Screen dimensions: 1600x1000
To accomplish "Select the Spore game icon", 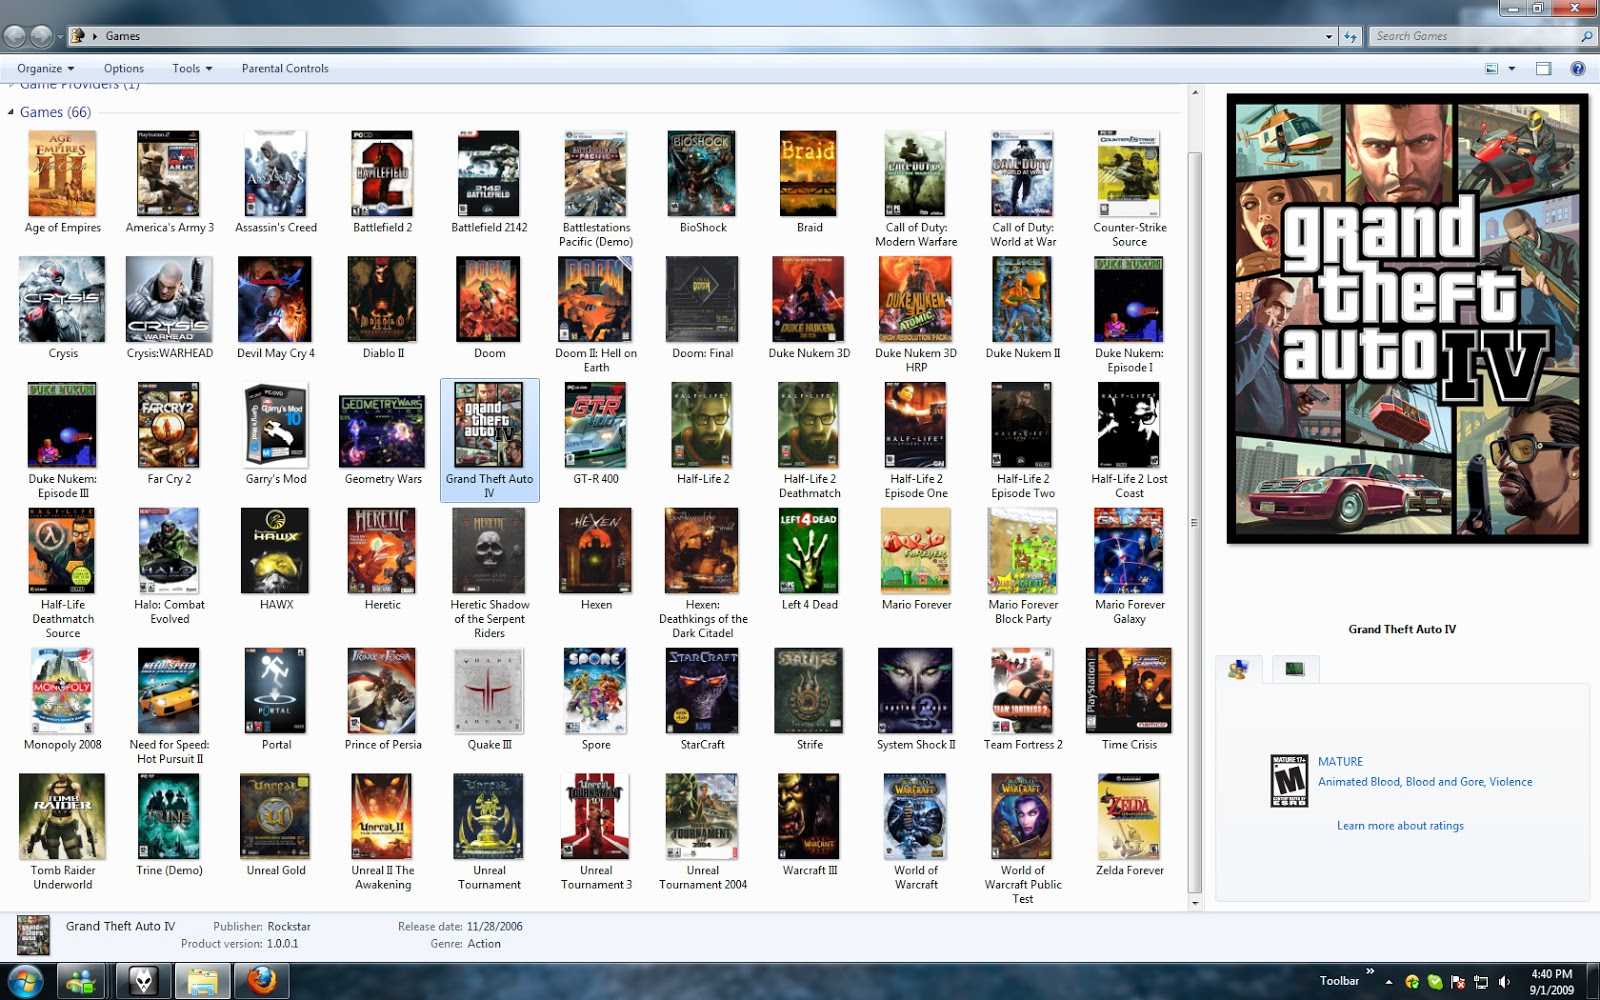I will (x=596, y=691).
